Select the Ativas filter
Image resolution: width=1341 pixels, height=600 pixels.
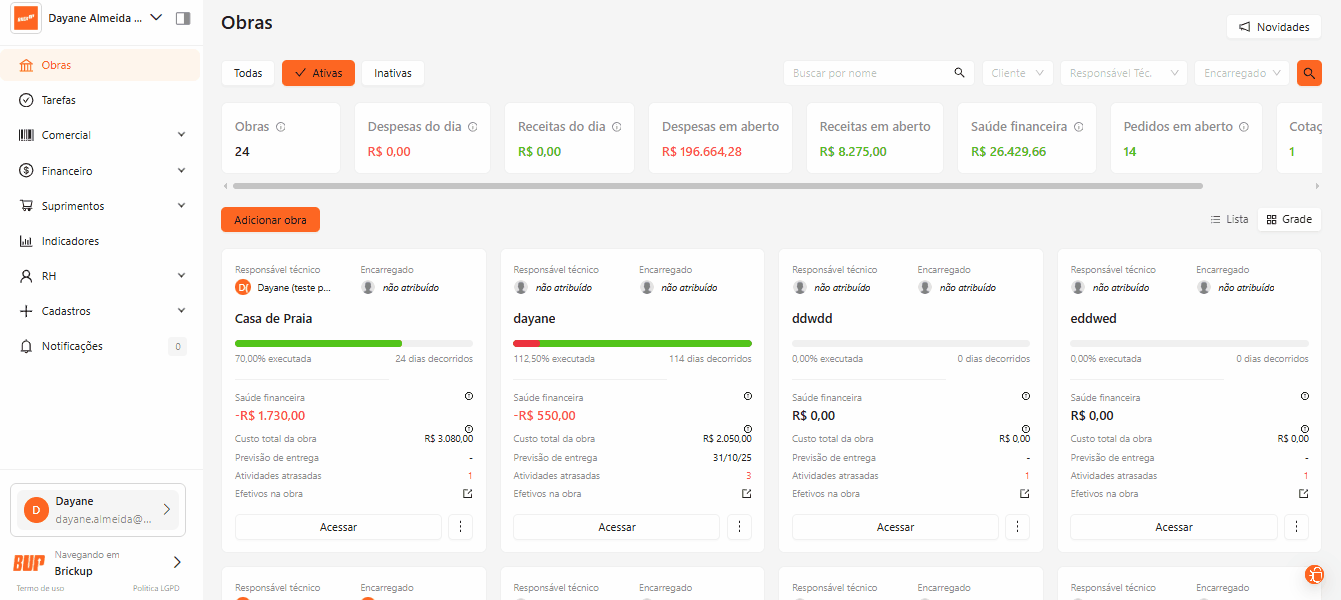pyautogui.click(x=318, y=73)
